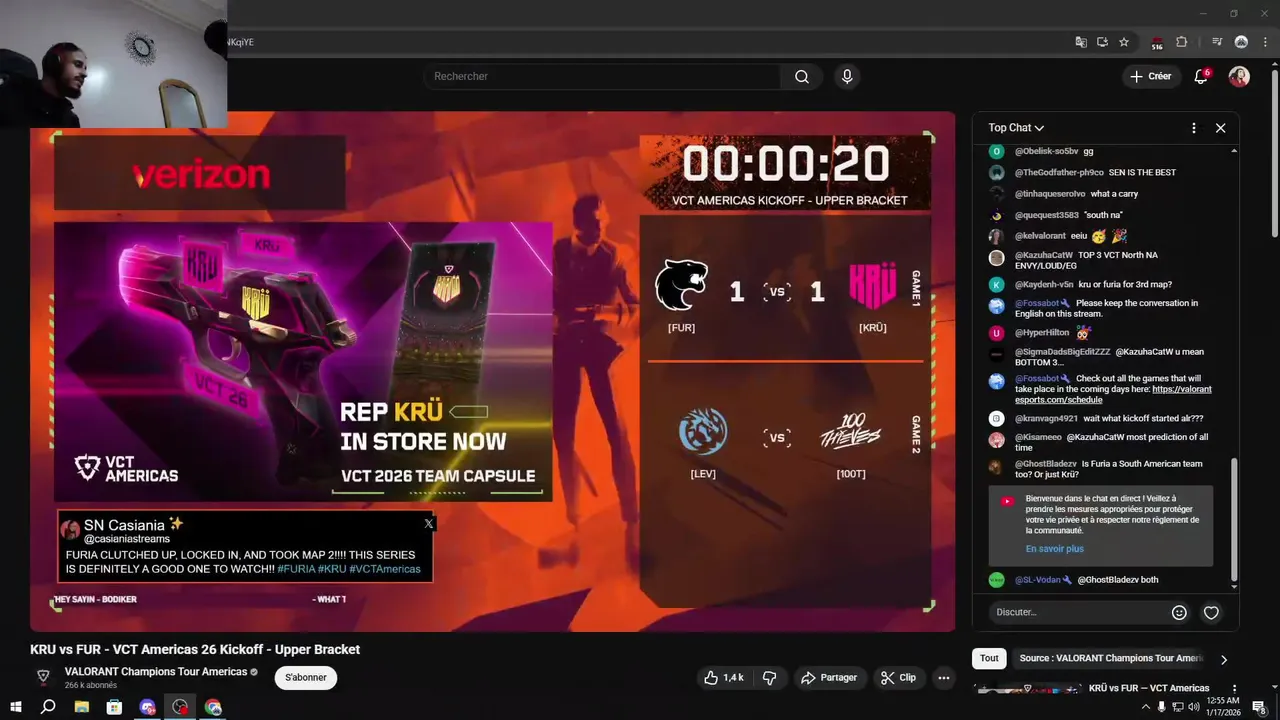Image resolution: width=1280 pixels, height=720 pixels.
Task: Open options for KRÜ vs FUR recommended video
Action: 1234,689
